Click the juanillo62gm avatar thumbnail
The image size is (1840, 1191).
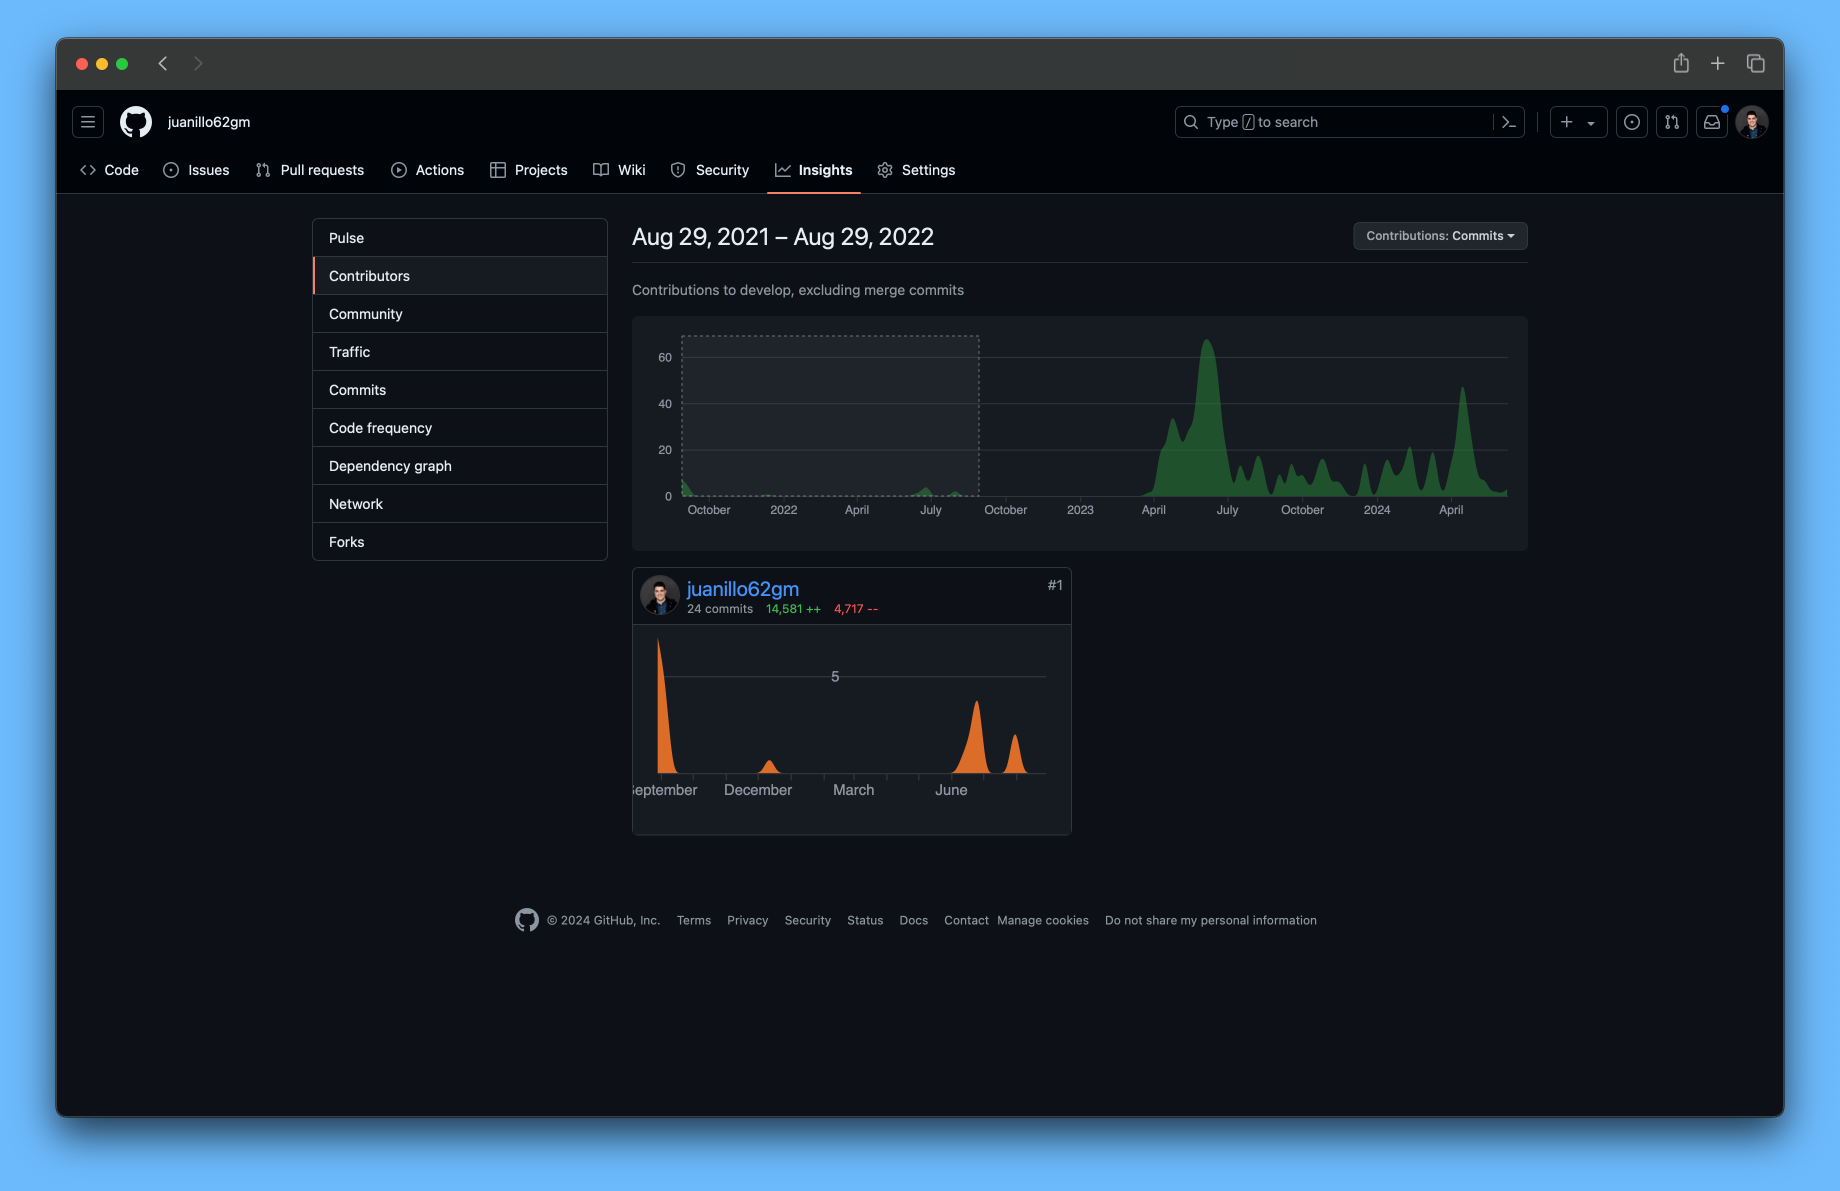click(660, 595)
